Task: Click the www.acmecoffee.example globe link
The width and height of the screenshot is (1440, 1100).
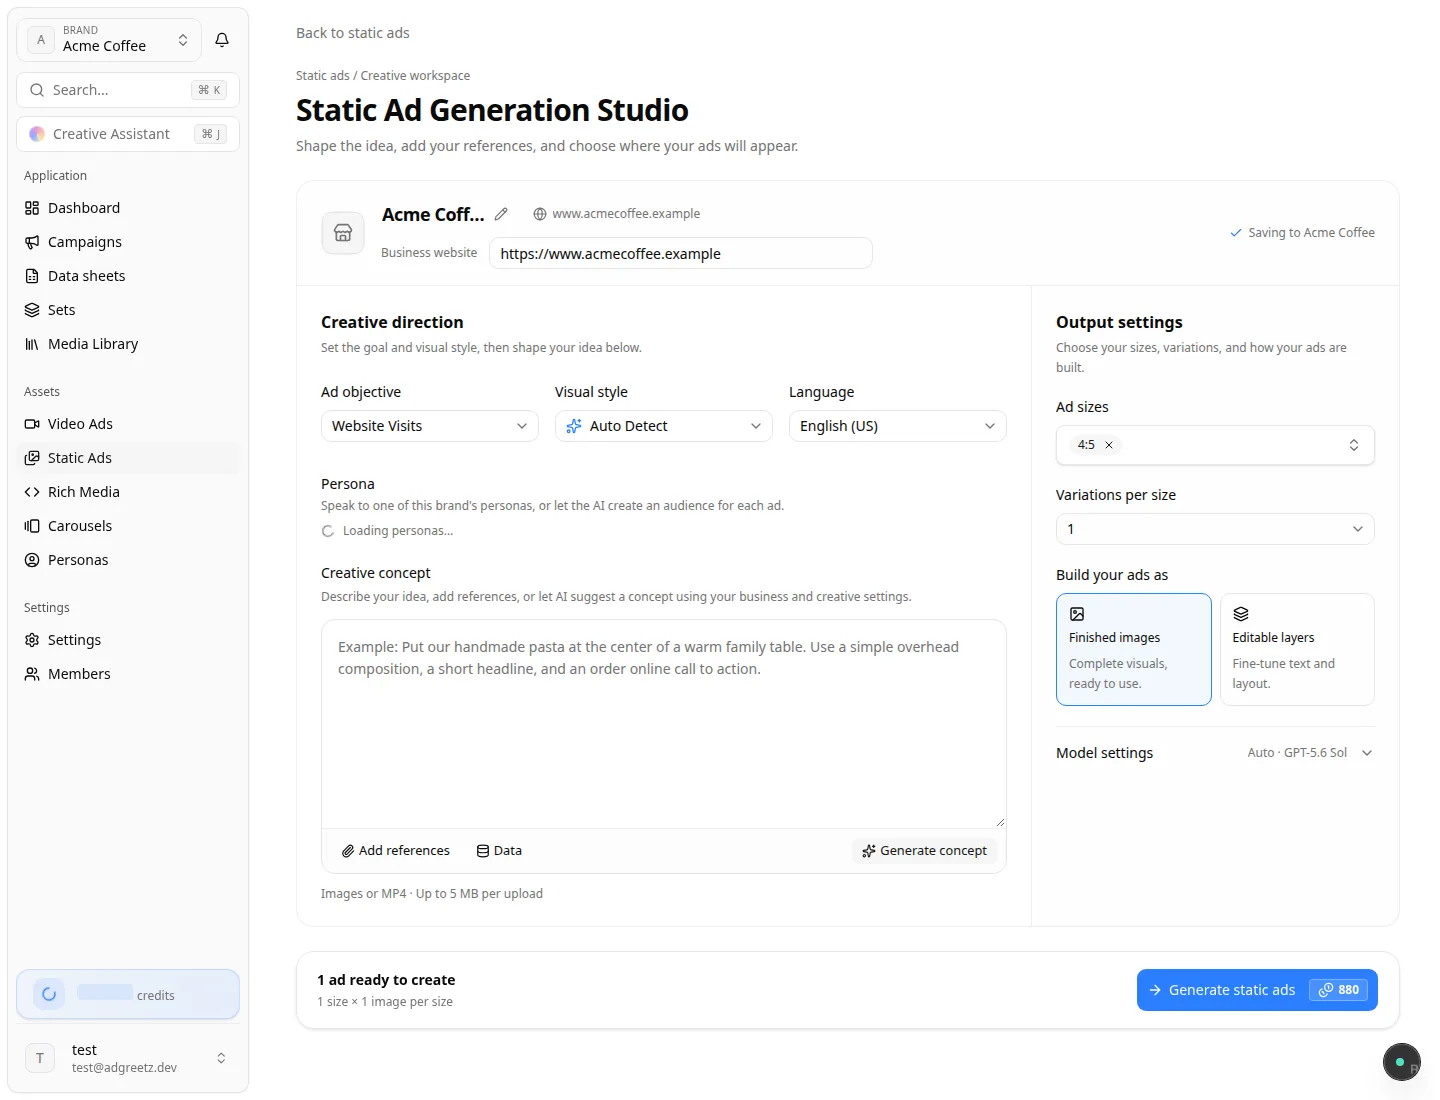Action: 617,214
